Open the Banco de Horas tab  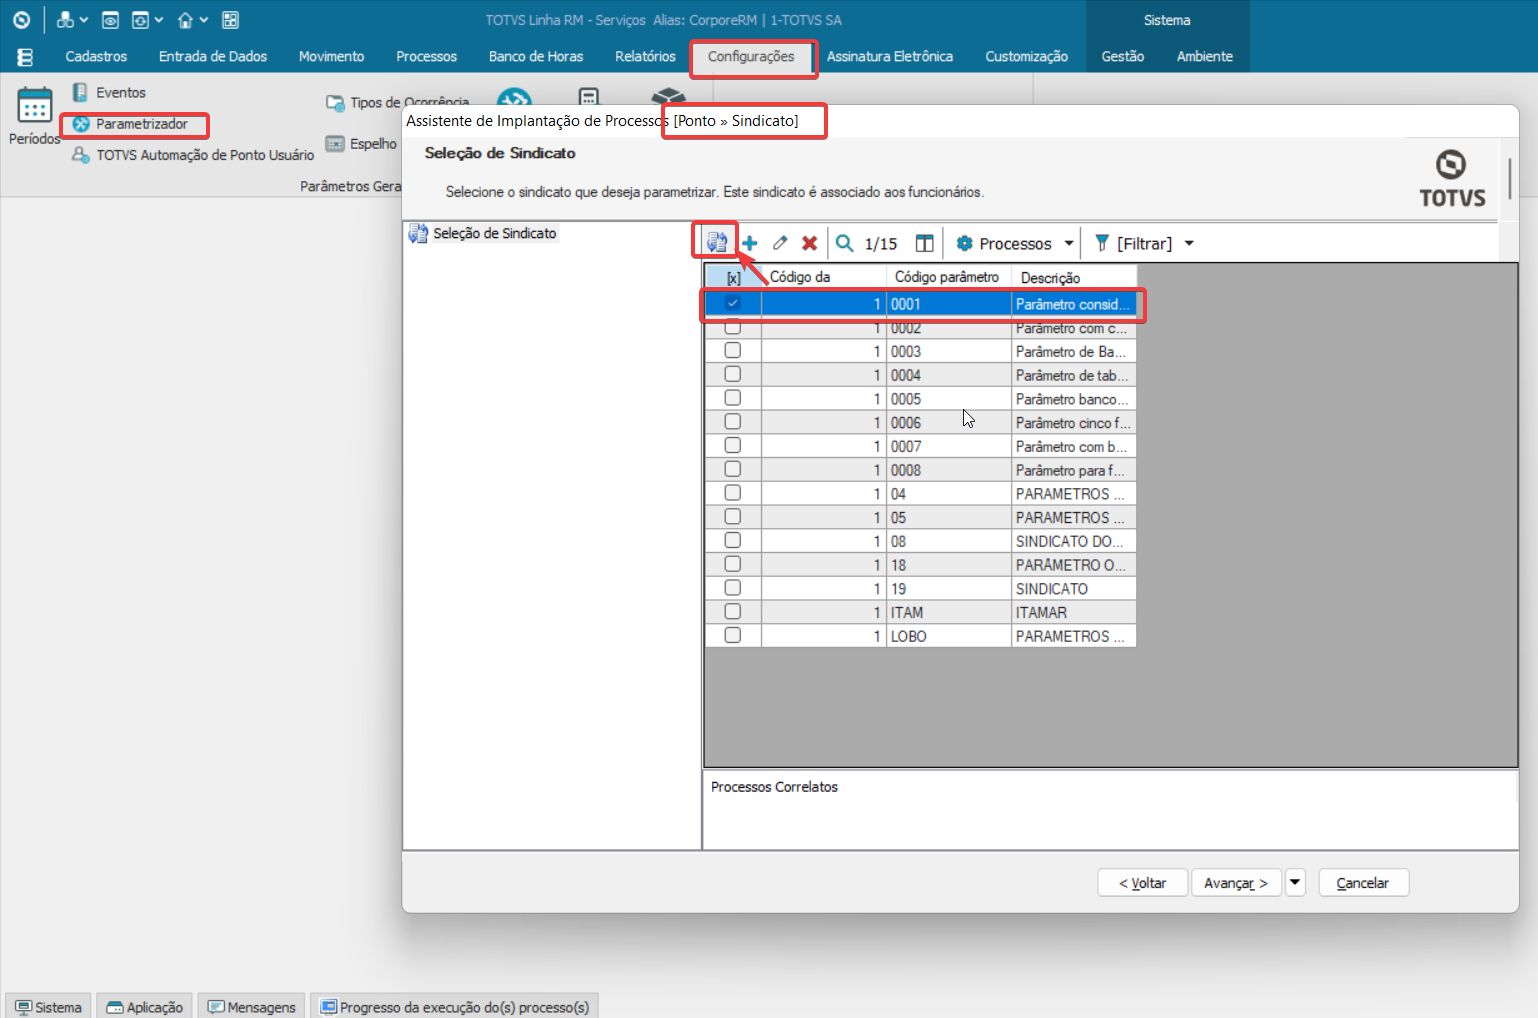536,57
